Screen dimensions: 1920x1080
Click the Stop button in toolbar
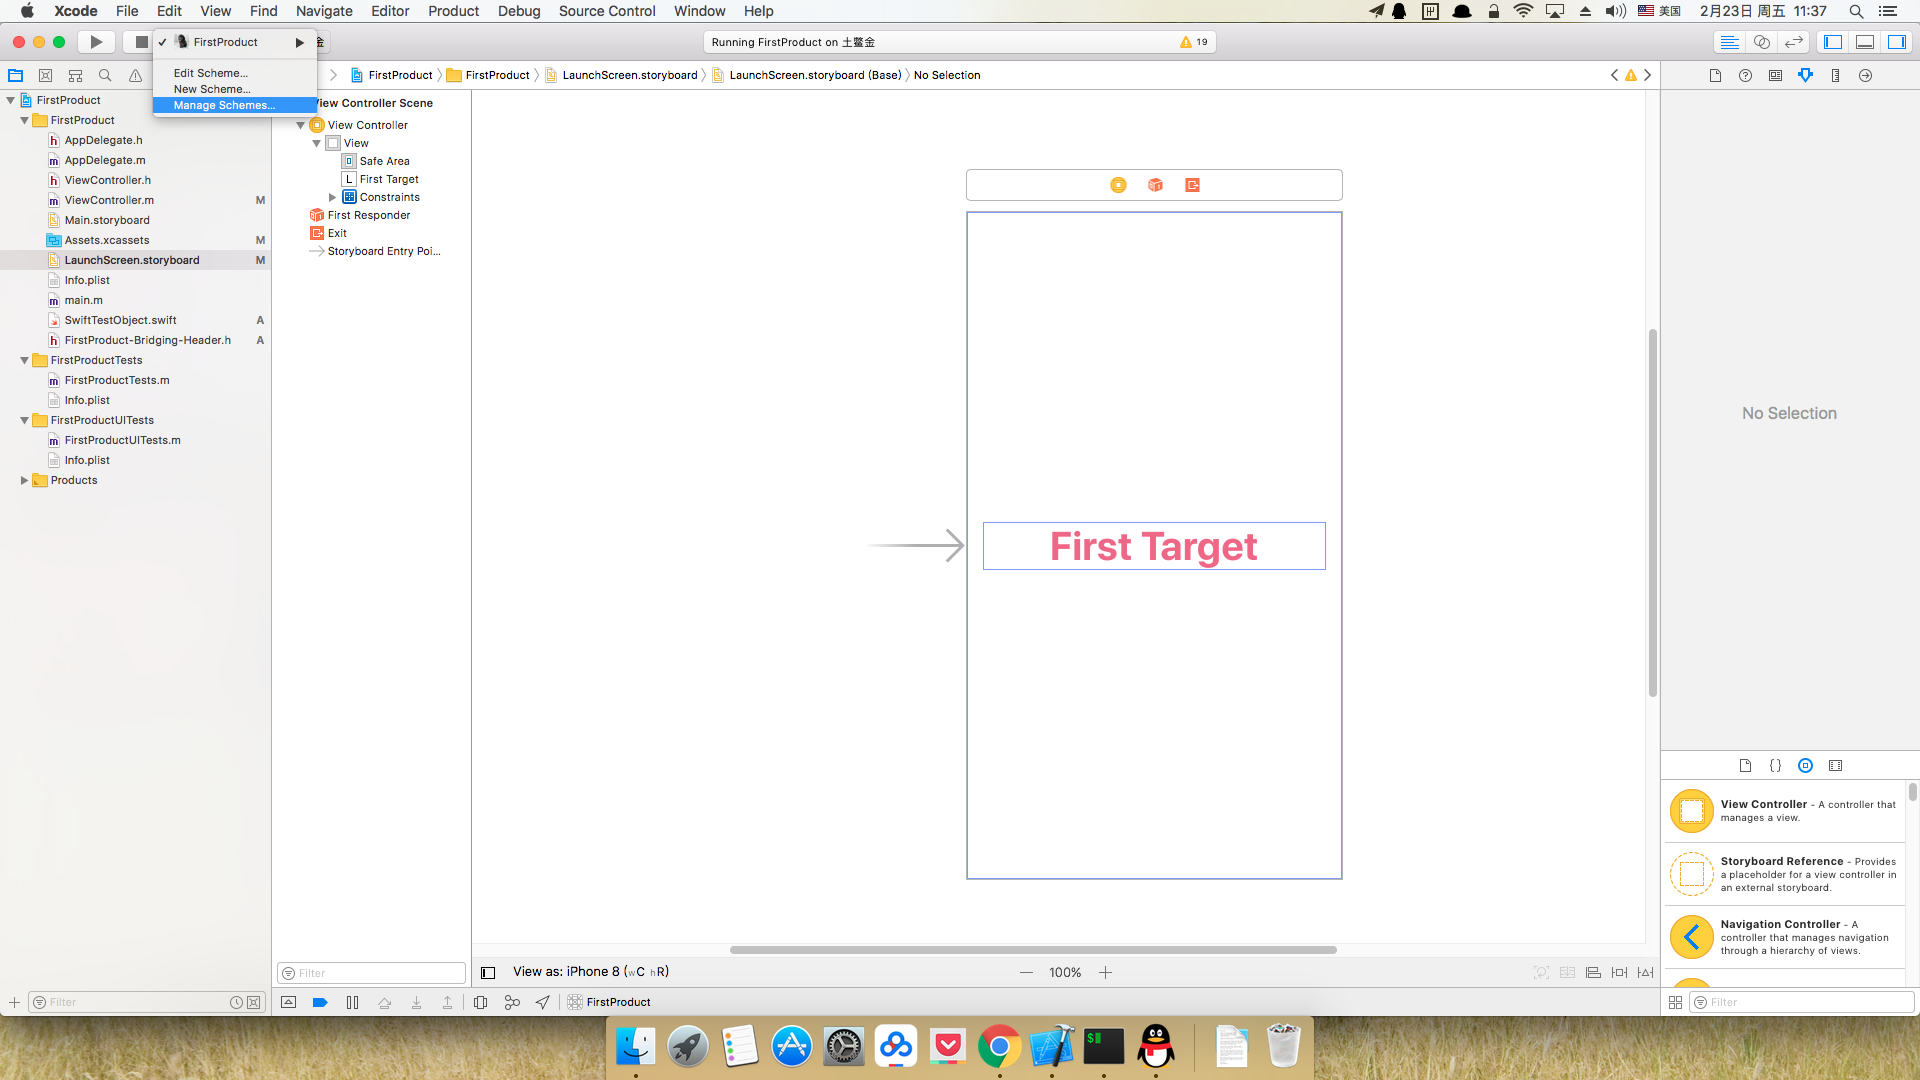141,42
